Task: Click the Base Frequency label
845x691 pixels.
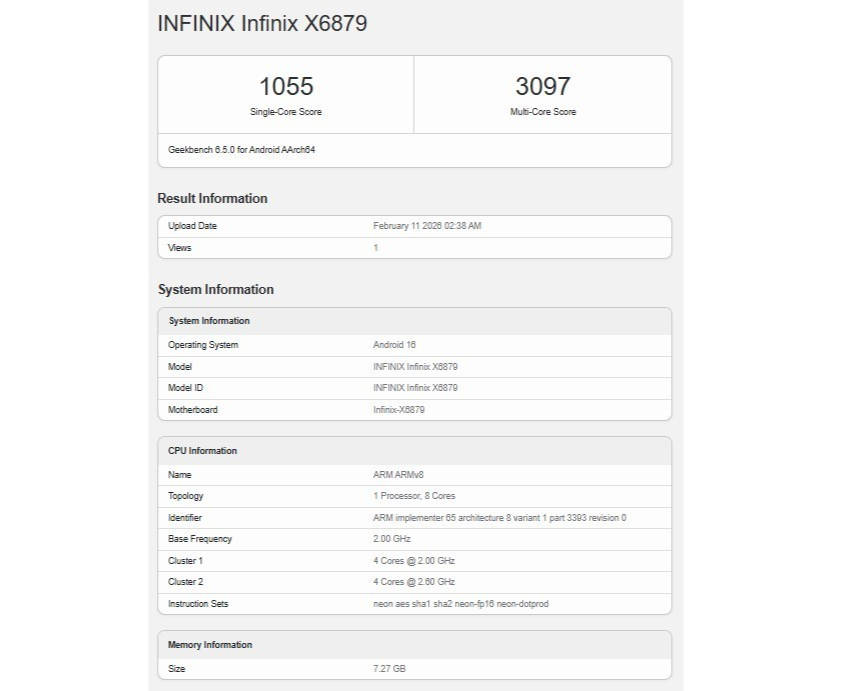Action: click(200, 539)
